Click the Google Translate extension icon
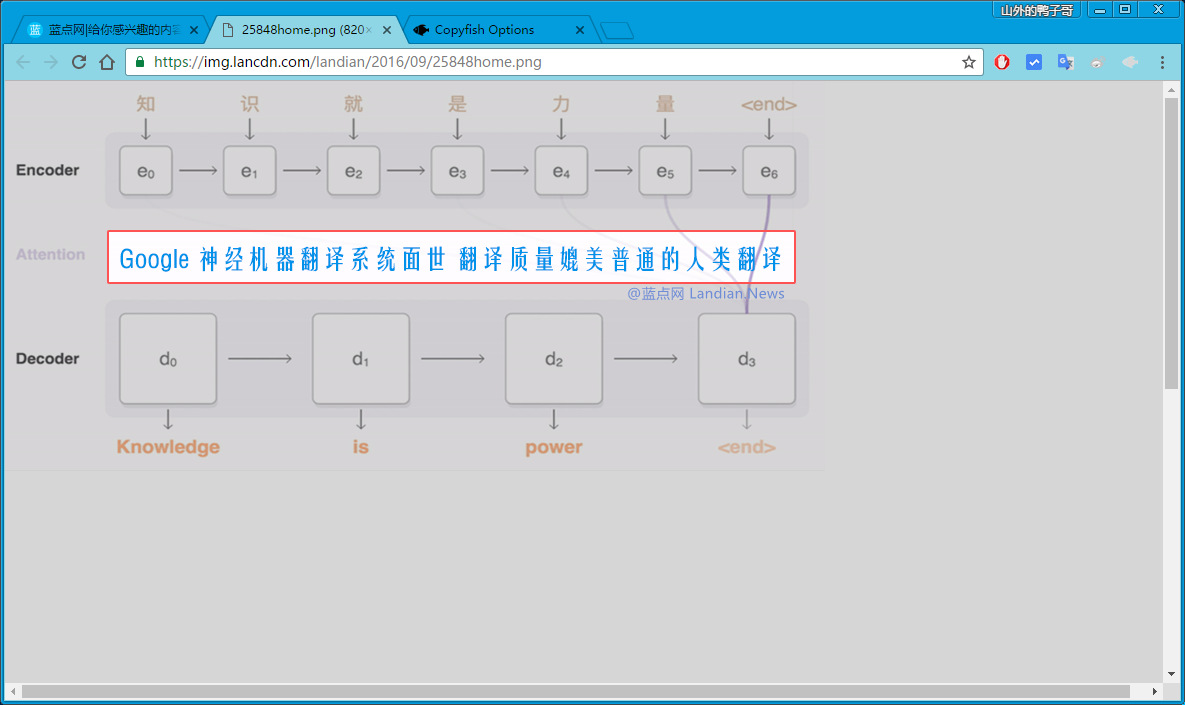Screen dimensions: 1185x705 coord(1066,62)
